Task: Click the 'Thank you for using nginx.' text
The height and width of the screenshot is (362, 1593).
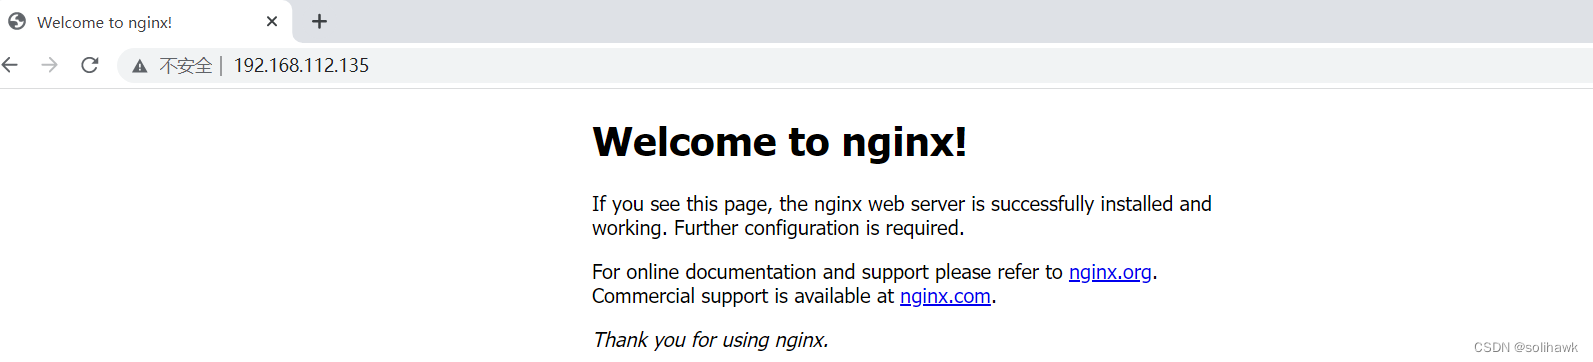Action: (710, 340)
